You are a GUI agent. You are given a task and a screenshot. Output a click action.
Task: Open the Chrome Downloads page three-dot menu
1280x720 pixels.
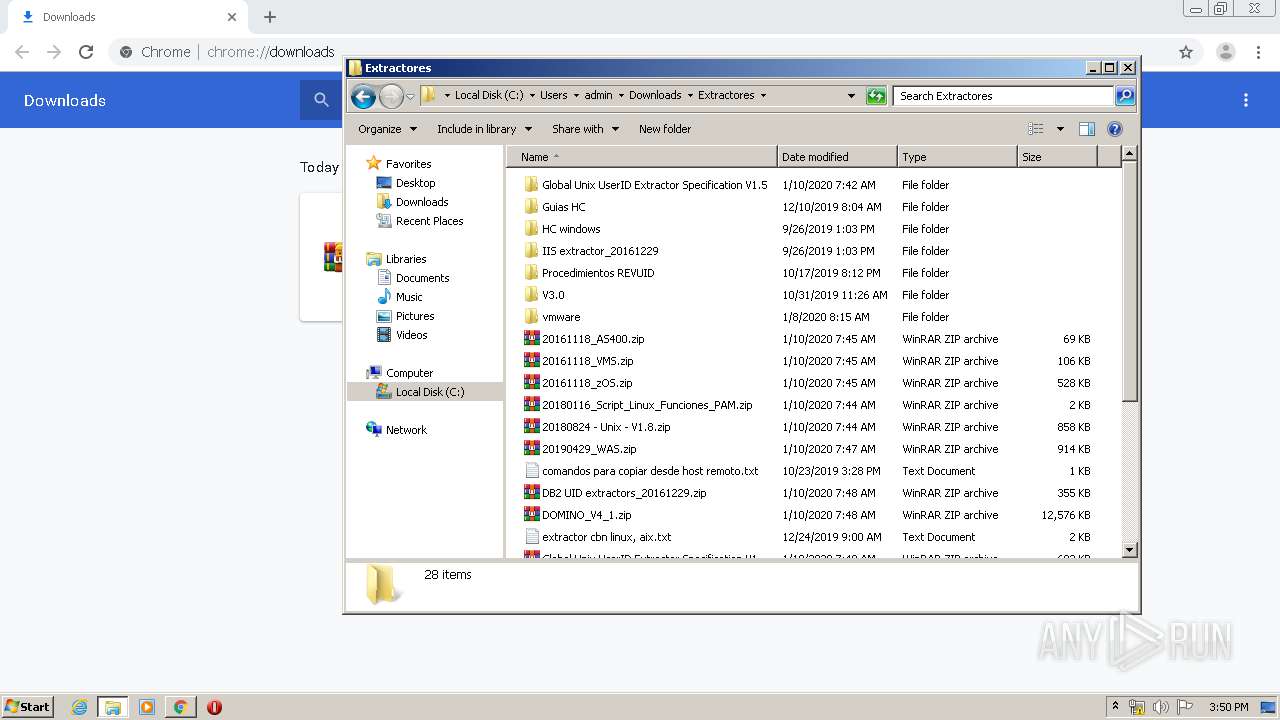pos(1246,100)
